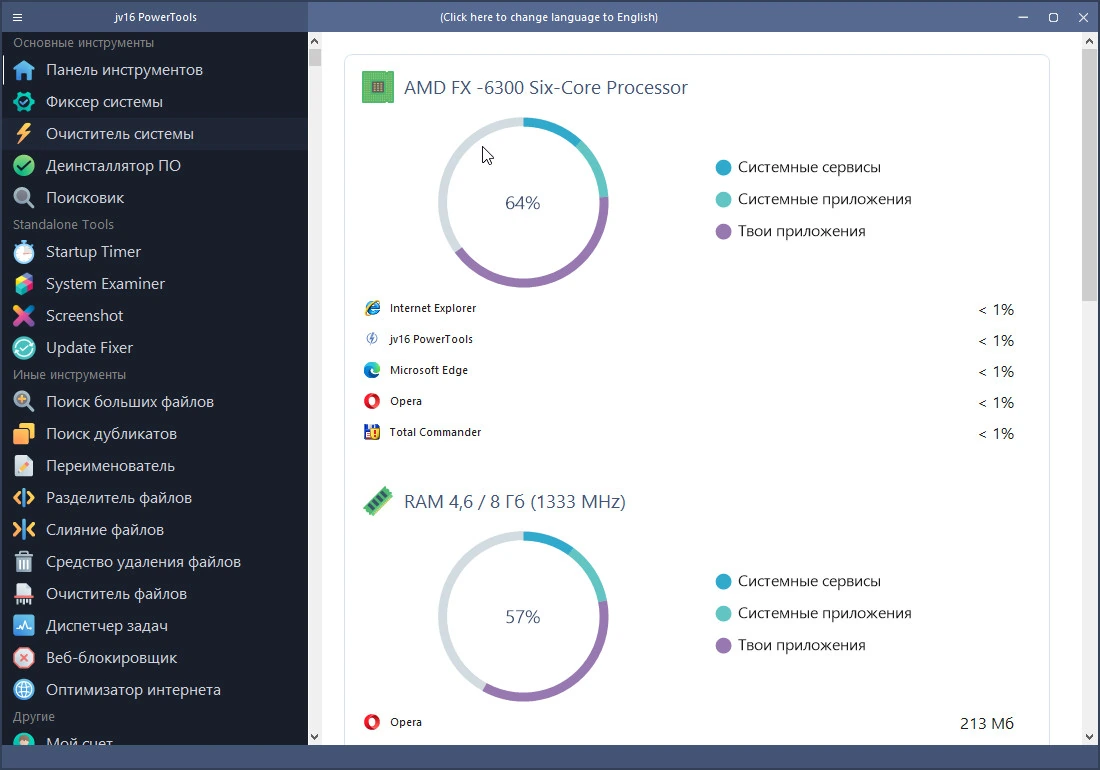Click the RAM 4,6 / 8 Гб heading
Viewport: 1100px width, 770px height.
pos(514,502)
